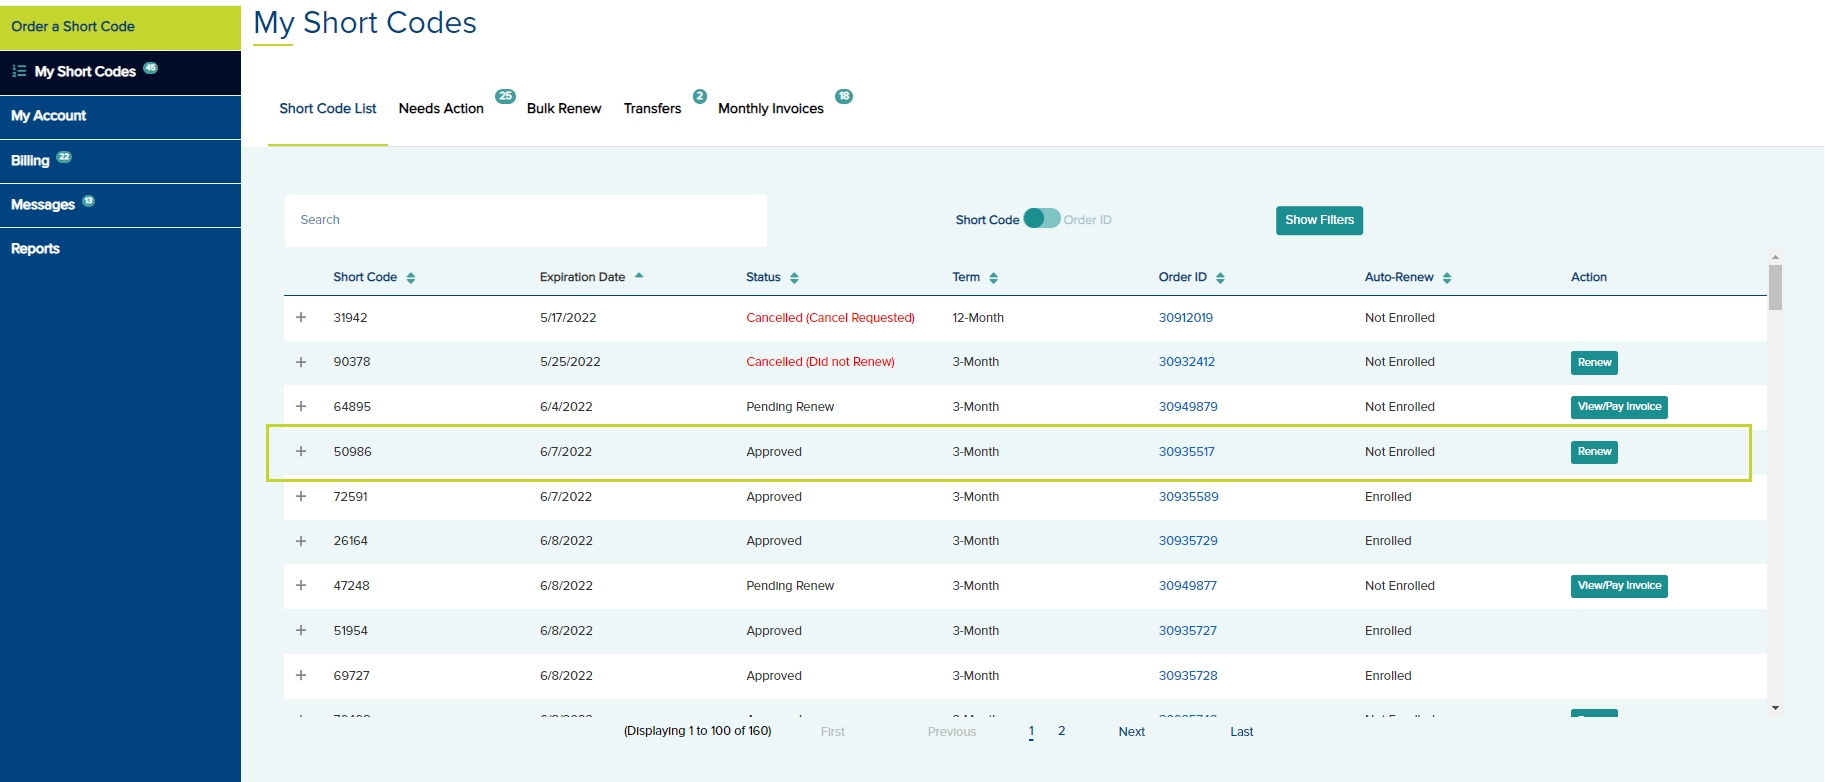
Task: Renew short code 90378
Action: [1594, 363]
